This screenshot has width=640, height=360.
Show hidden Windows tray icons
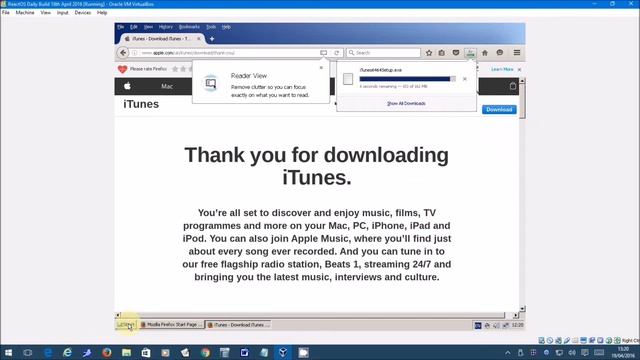tap(508, 353)
